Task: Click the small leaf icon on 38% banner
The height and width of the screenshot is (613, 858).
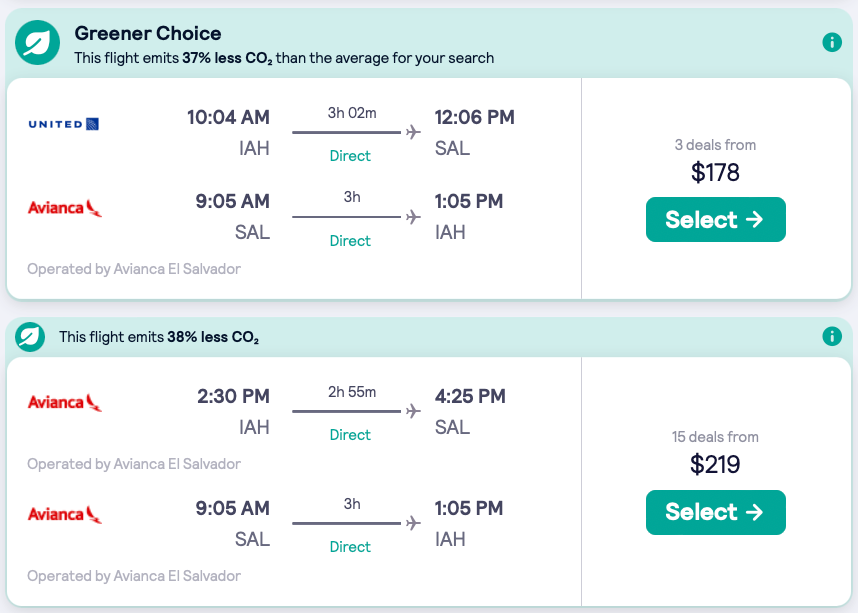Action: pyautogui.click(x=30, y=337)
